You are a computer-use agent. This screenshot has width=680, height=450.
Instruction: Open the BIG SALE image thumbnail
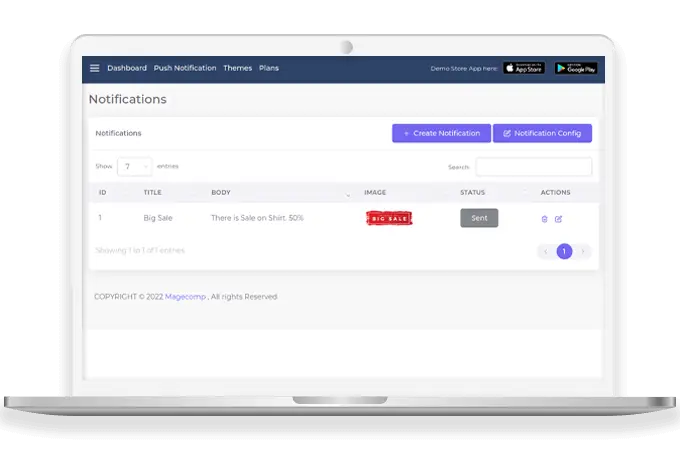pos(389,218)
